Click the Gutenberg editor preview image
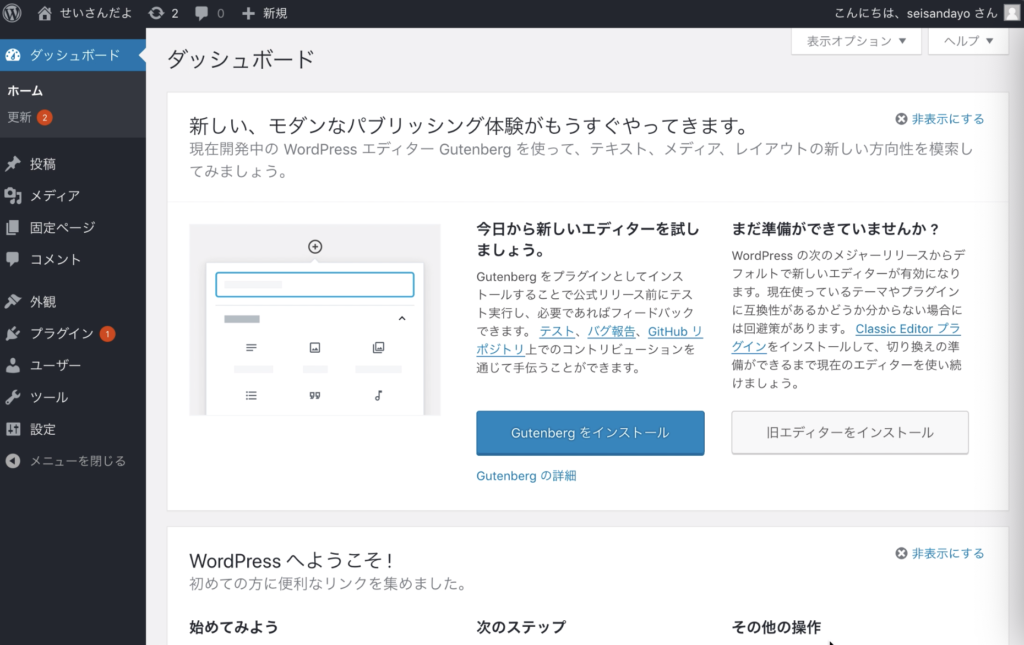Screen dimensions: 1024x645 click(x=315, y=320)
